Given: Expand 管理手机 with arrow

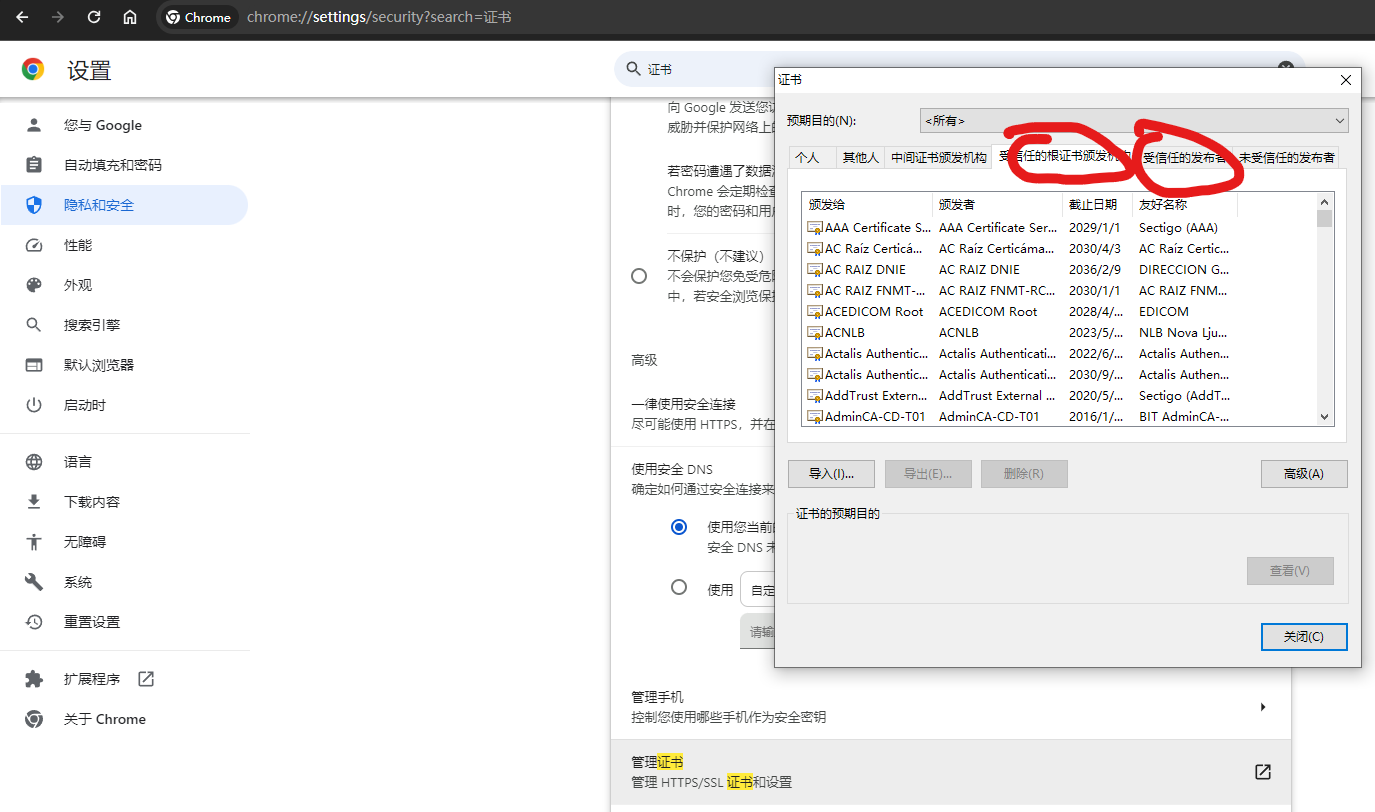Looking at the screenshot, I should tap(1263, 707).
